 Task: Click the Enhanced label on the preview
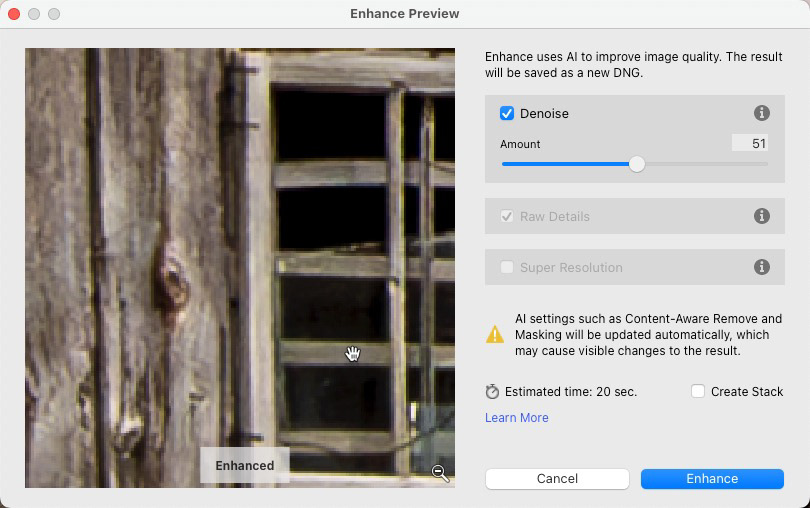245,466
